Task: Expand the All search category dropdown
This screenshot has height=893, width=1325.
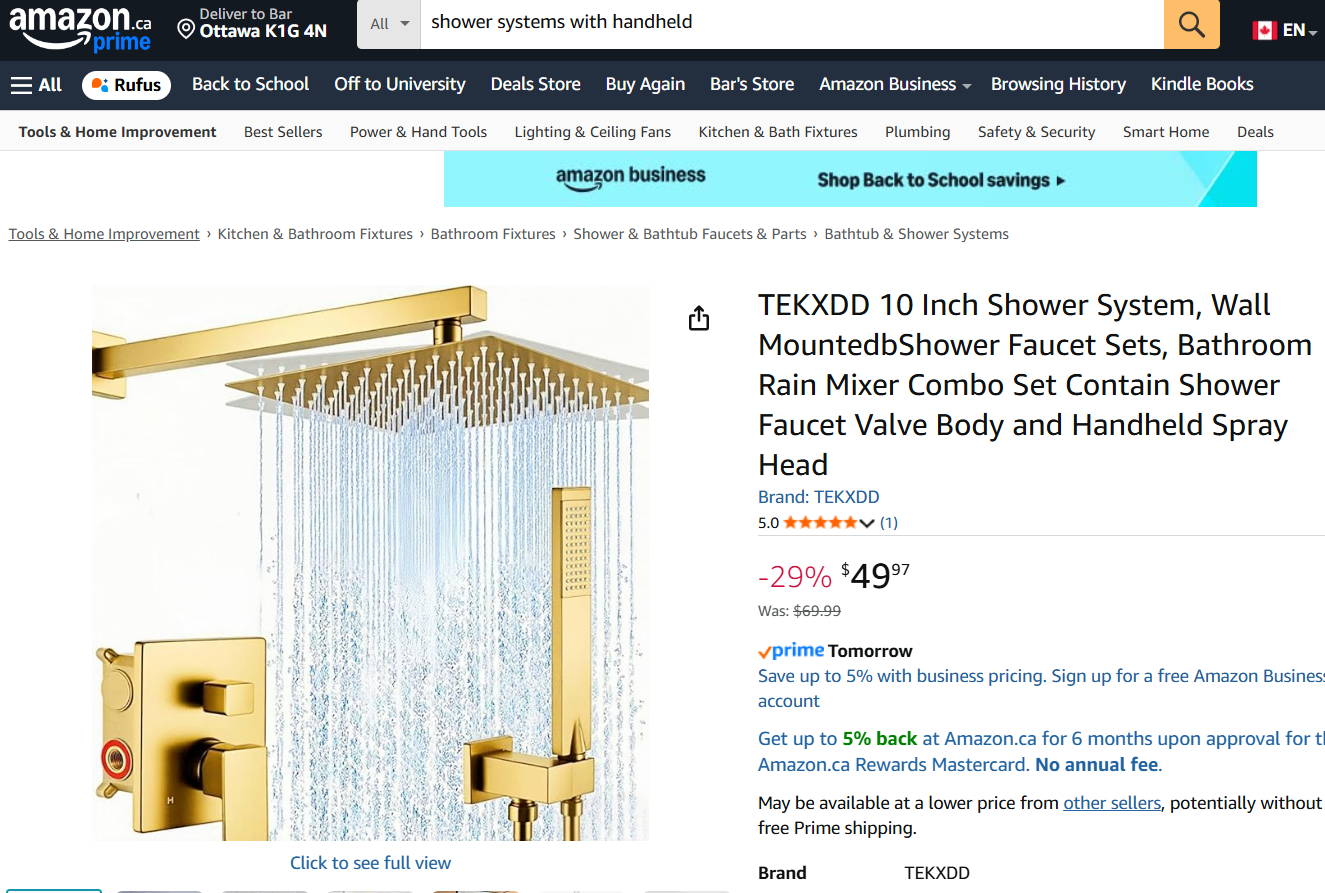Action: pyautogui.click(x=389, y=23)
